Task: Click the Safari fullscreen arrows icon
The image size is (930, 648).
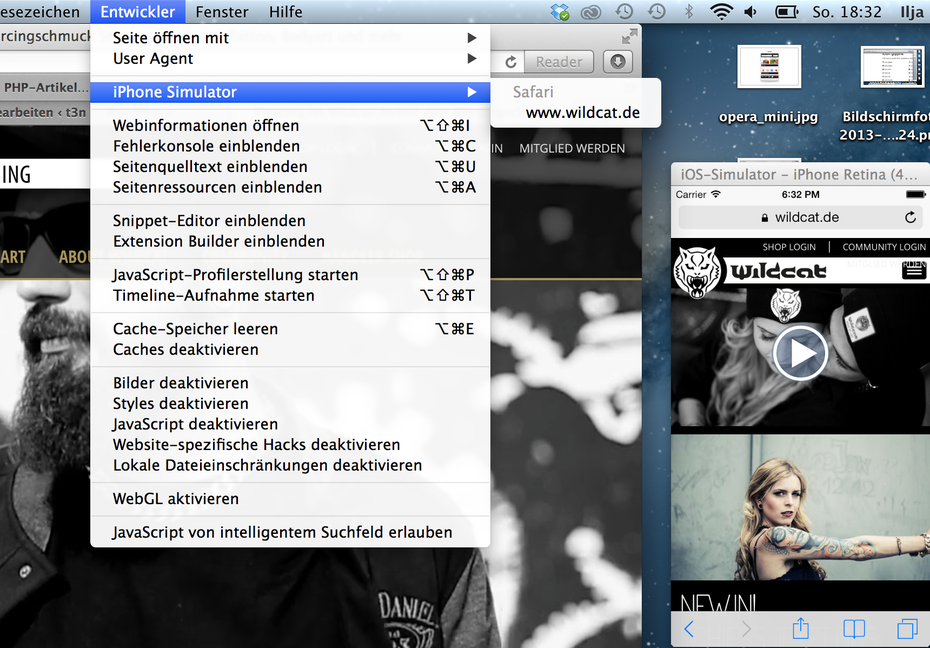Action: click(x=629, y=37)
